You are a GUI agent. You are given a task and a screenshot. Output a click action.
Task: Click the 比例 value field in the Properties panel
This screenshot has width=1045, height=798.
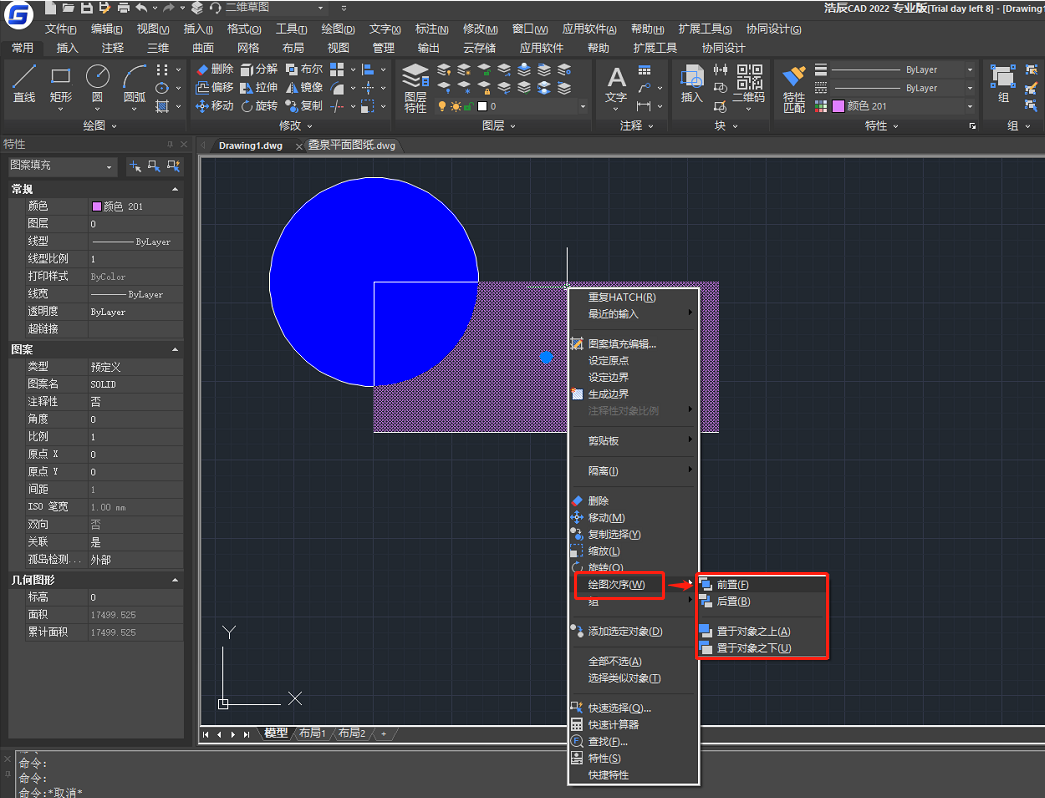click(x=135, y=437)
